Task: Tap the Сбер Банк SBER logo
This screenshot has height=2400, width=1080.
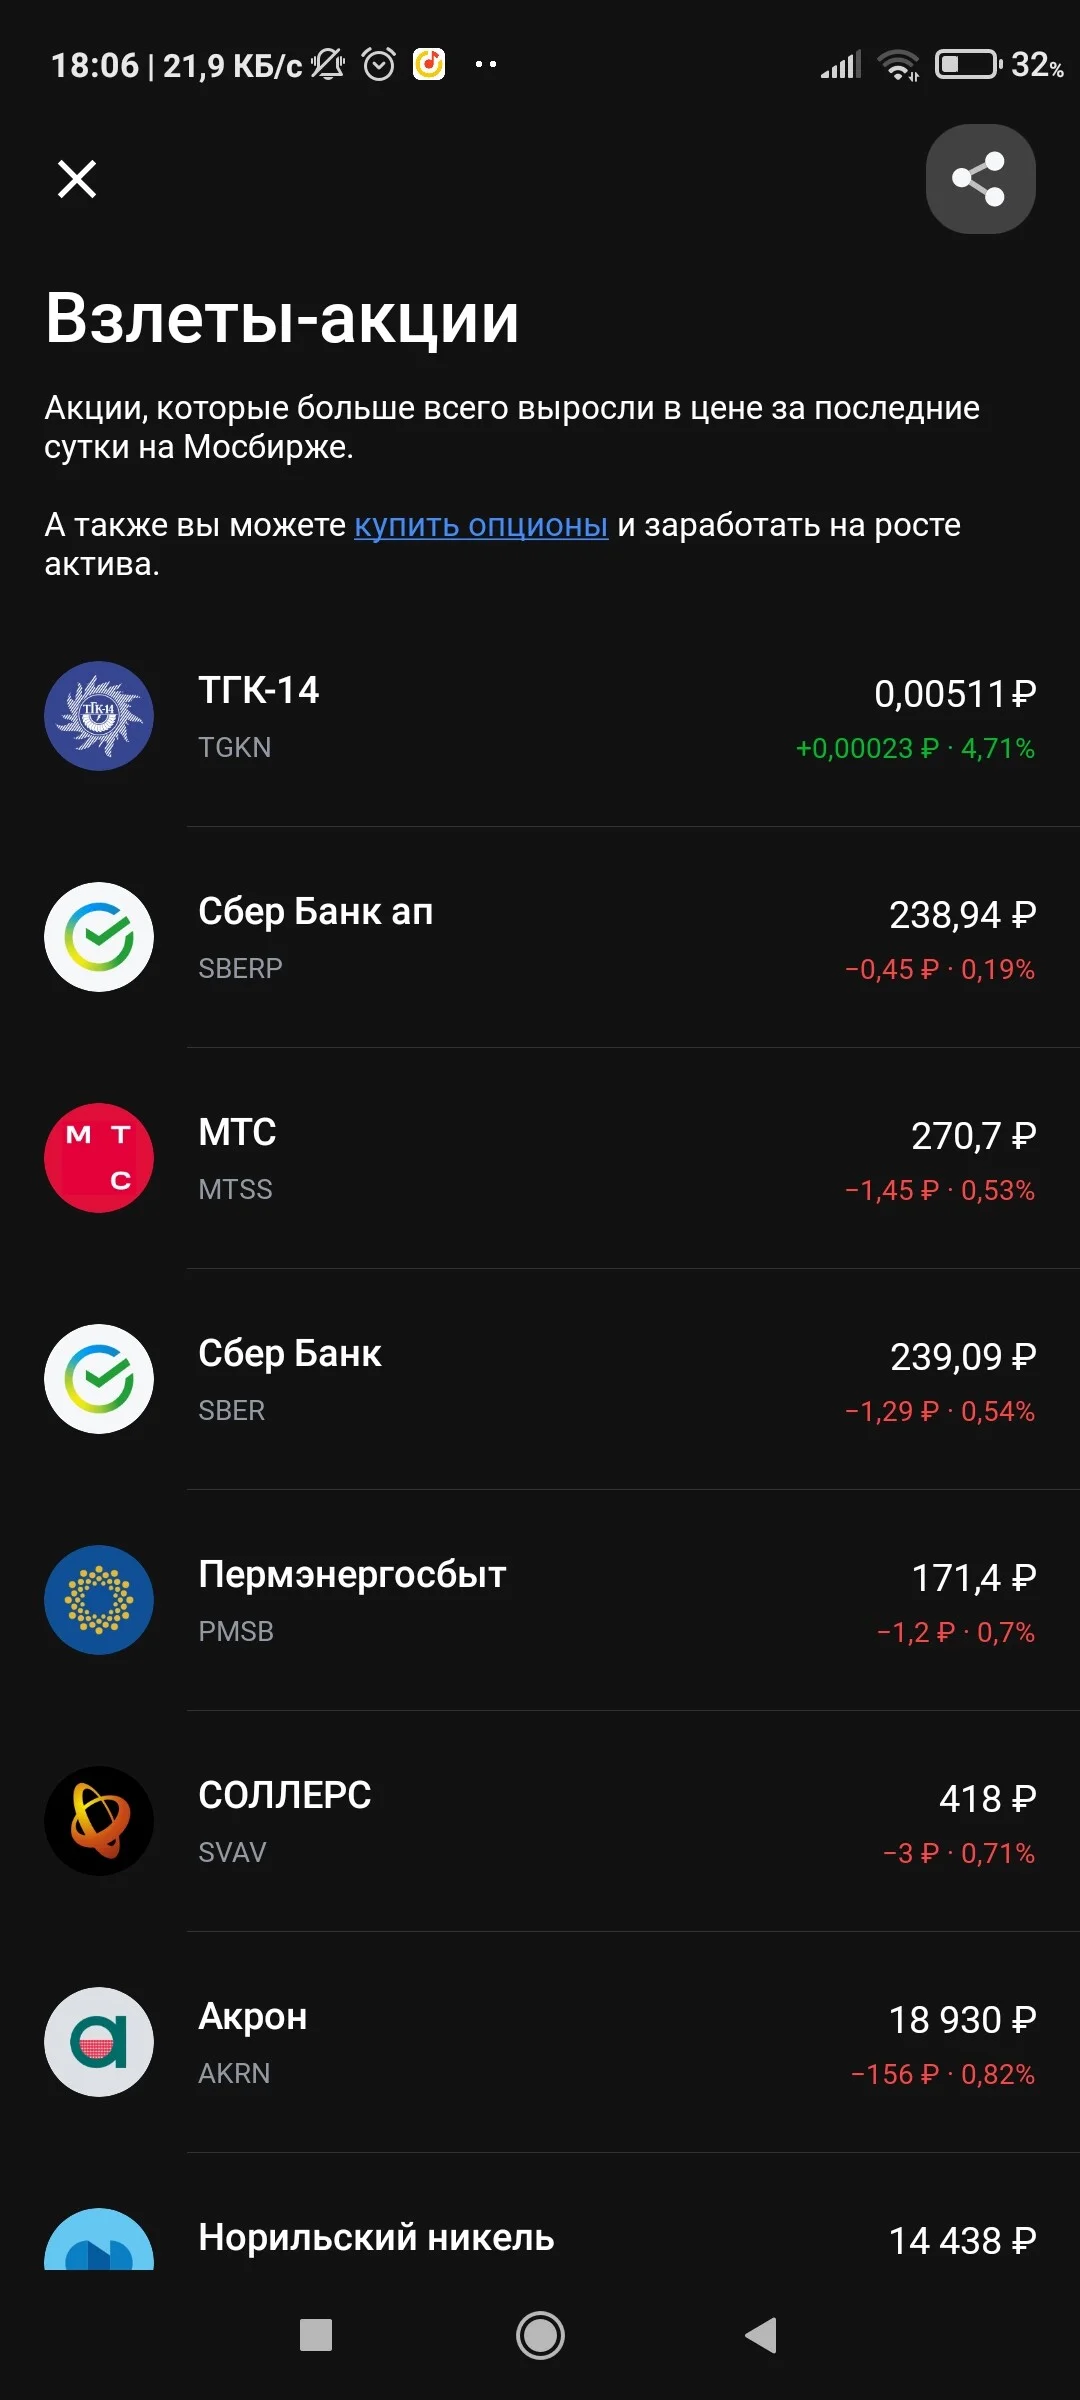Action: pyautogui.click(x=99, y=1379)
